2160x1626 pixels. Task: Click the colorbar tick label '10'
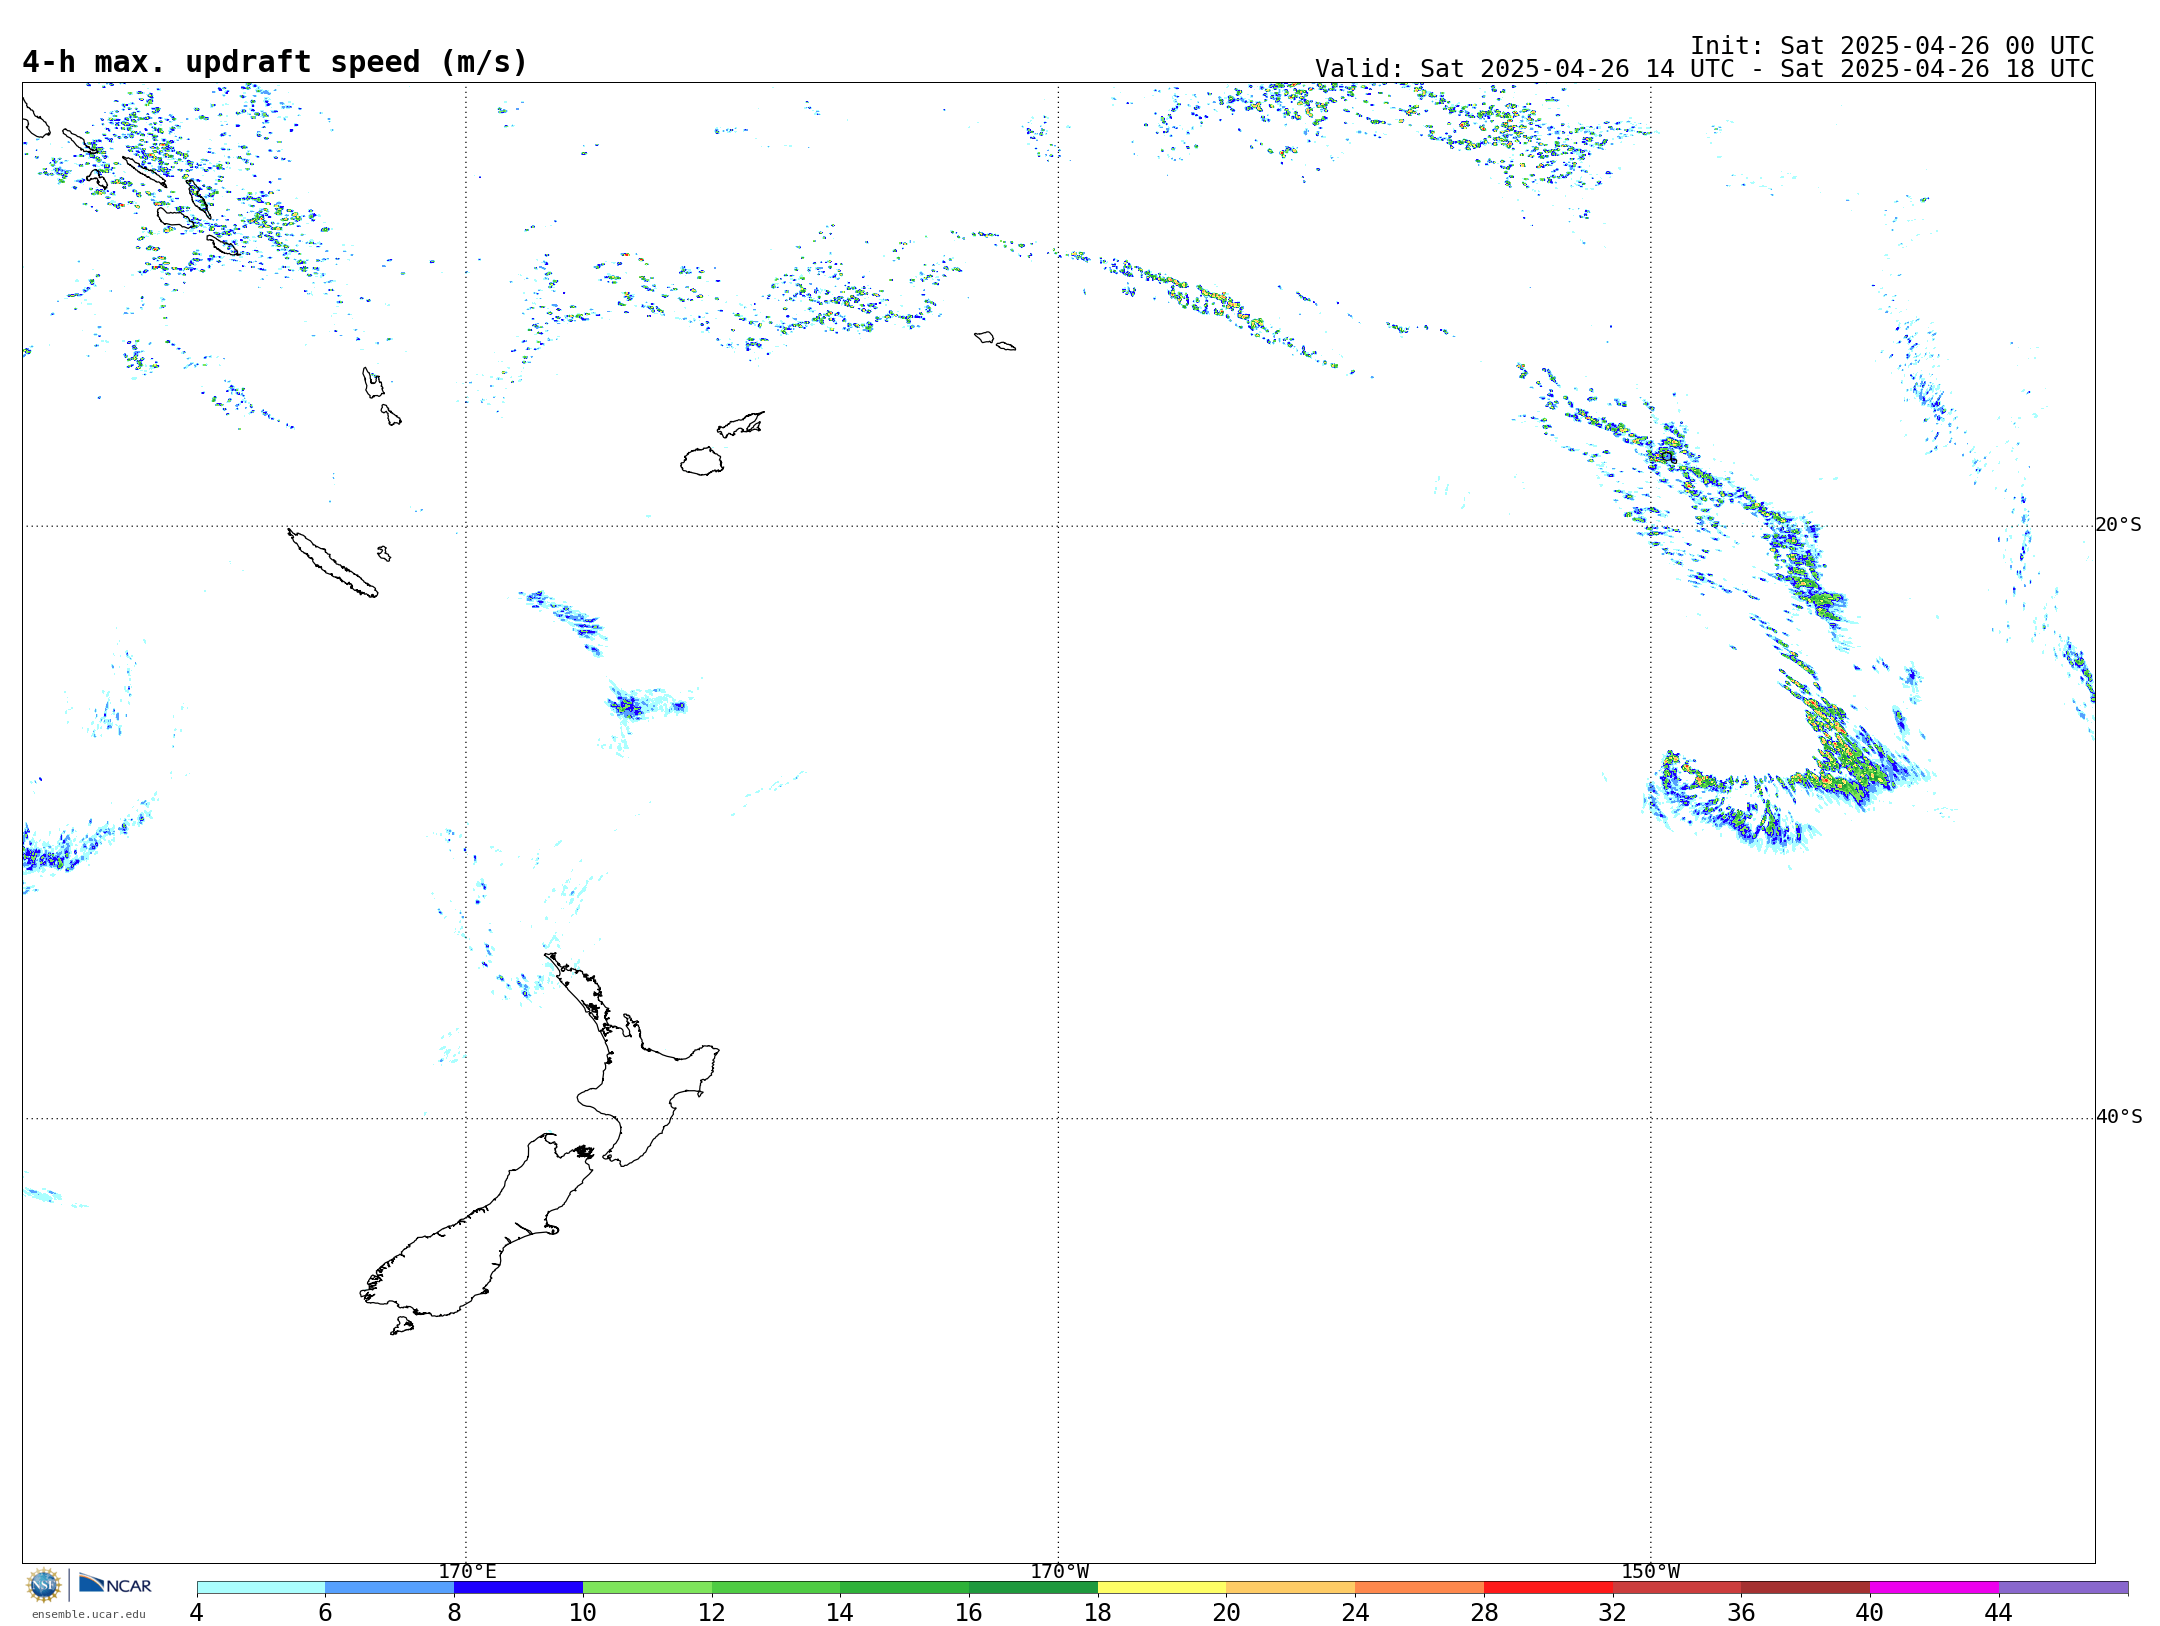coord(583,1613)
